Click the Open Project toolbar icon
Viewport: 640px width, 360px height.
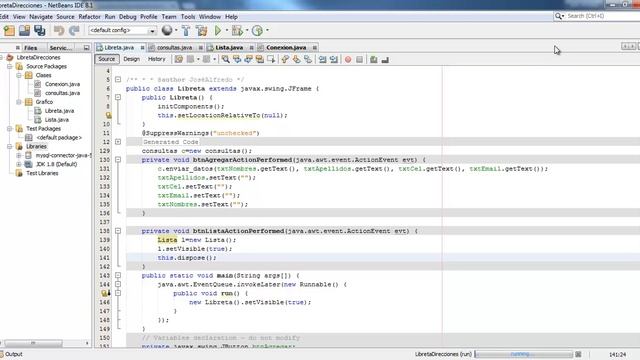24,31
